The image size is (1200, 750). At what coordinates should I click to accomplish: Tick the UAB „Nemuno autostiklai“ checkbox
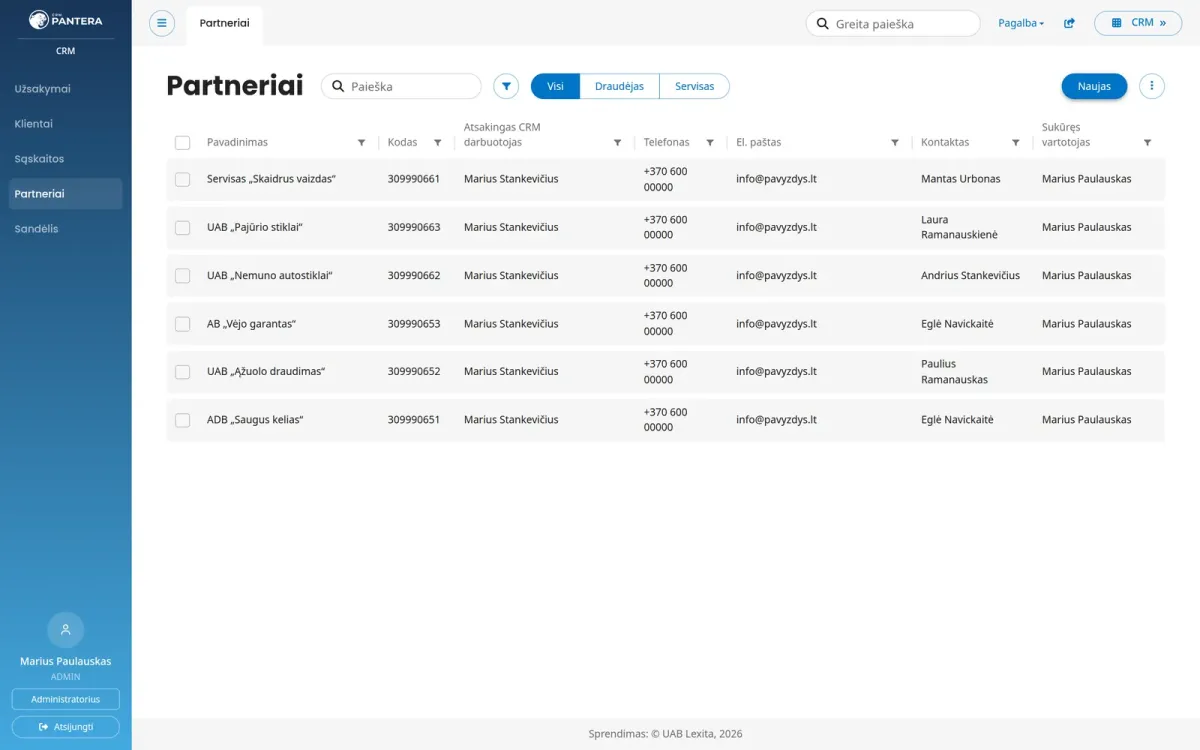point(182,275)
